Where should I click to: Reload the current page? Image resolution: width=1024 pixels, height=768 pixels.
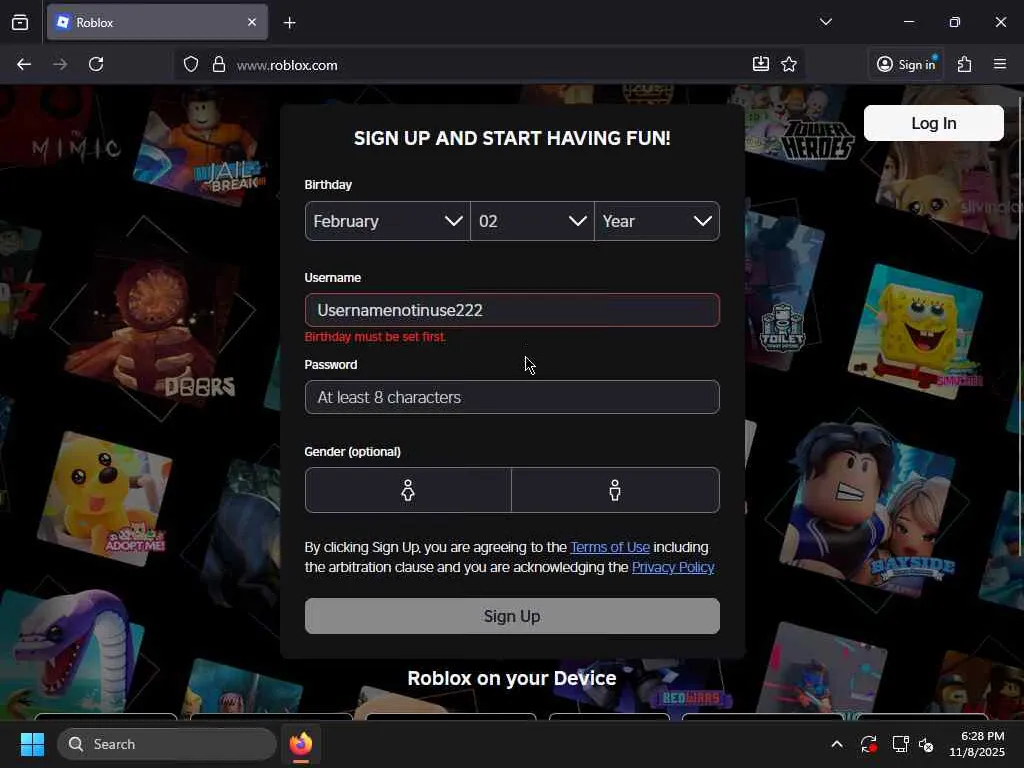click(96, 64)
